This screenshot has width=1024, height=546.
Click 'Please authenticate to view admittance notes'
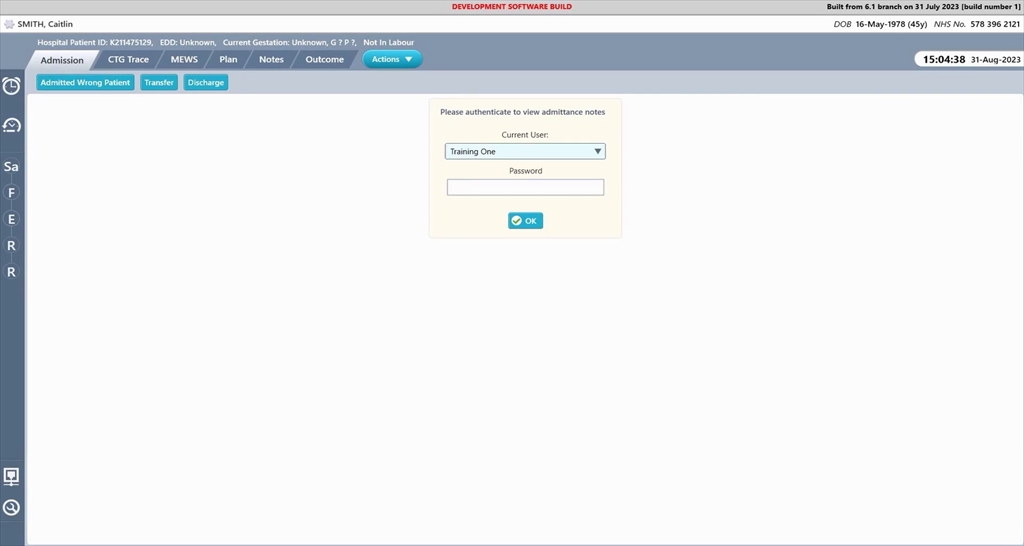[522, 112]
